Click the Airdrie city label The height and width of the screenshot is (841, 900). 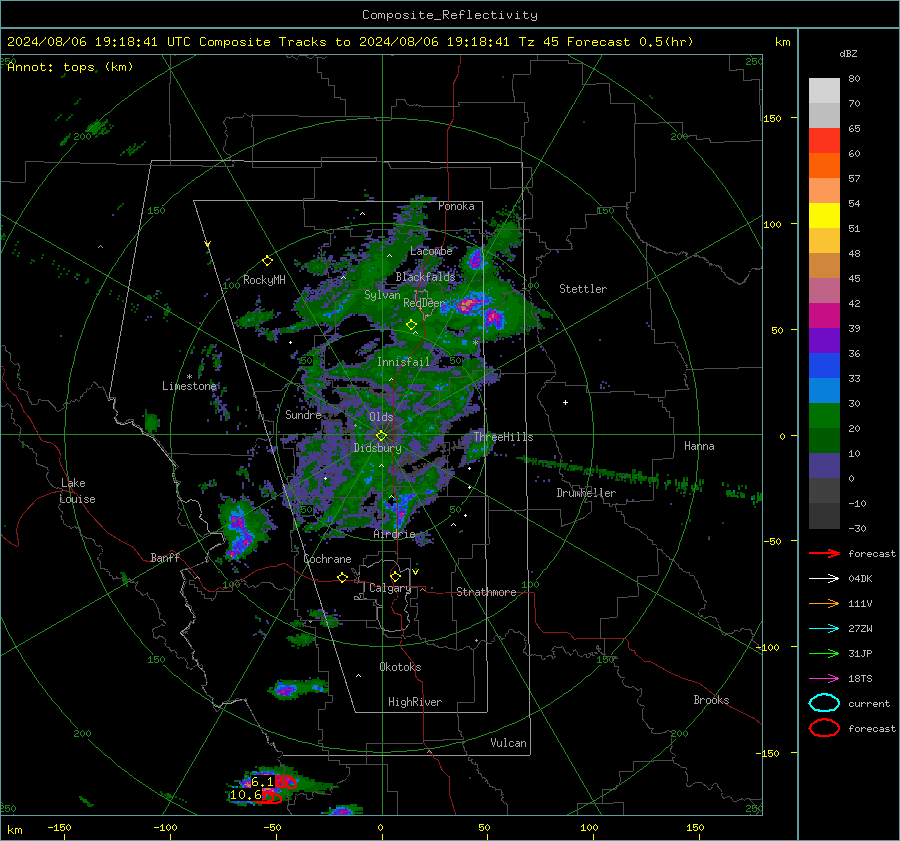click(394, 534)
